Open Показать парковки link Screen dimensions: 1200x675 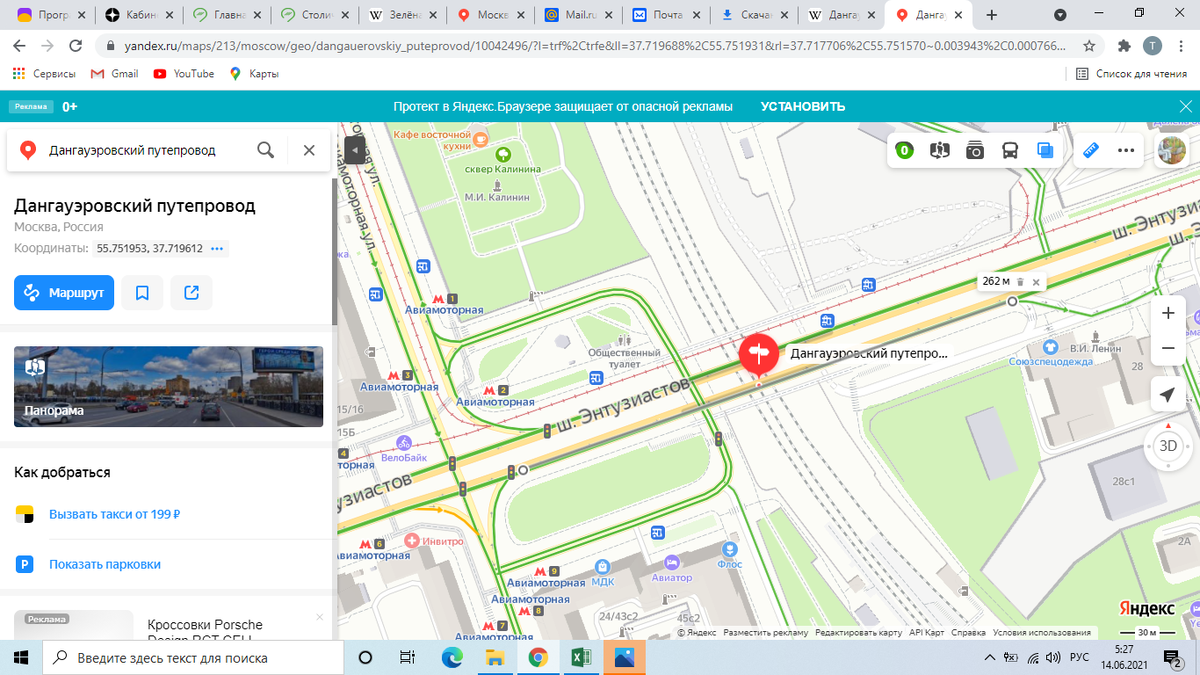[105, 564]
